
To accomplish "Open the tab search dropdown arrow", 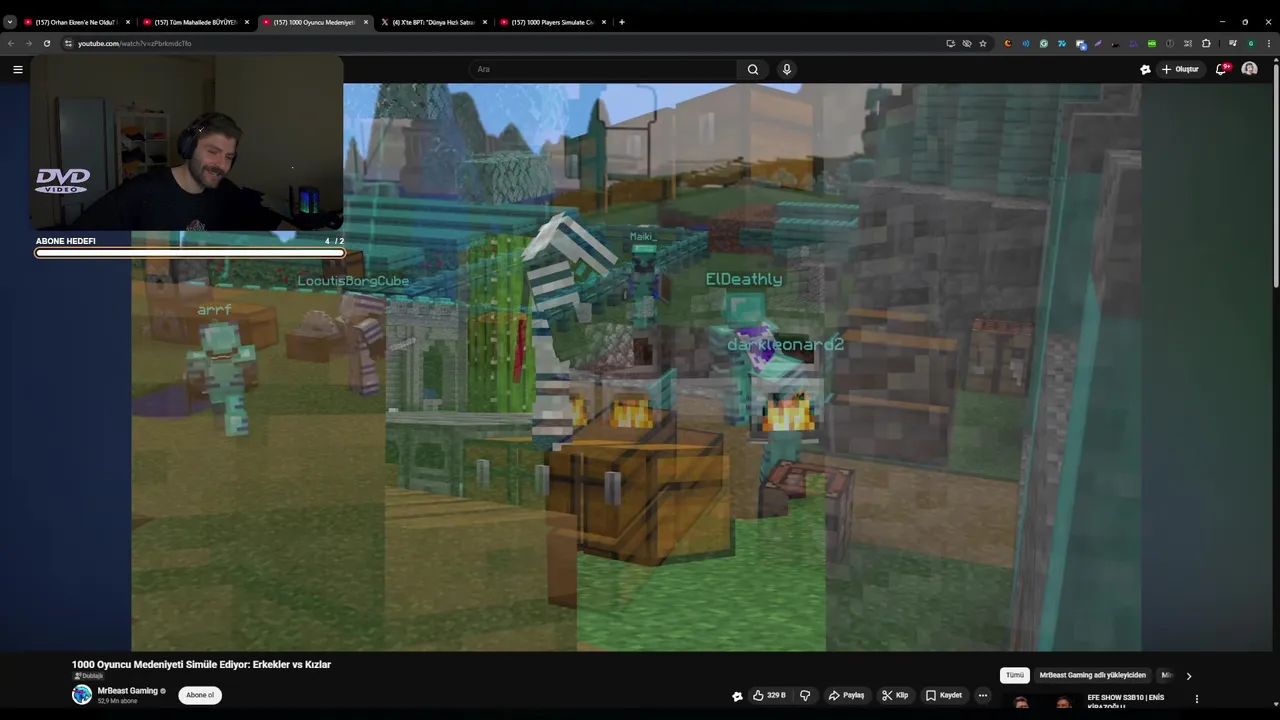I will [10, 22].
